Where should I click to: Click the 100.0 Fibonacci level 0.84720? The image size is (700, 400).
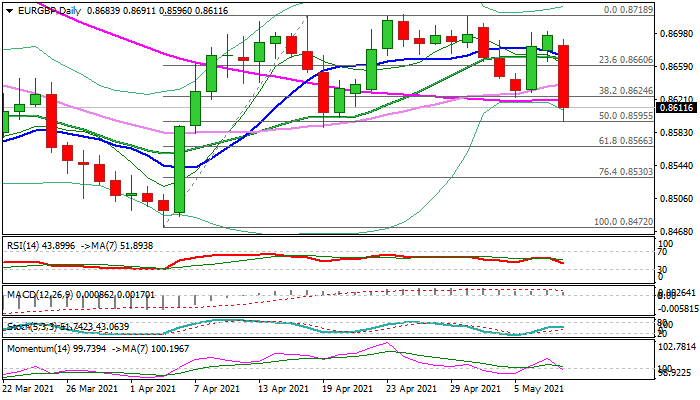623,222
